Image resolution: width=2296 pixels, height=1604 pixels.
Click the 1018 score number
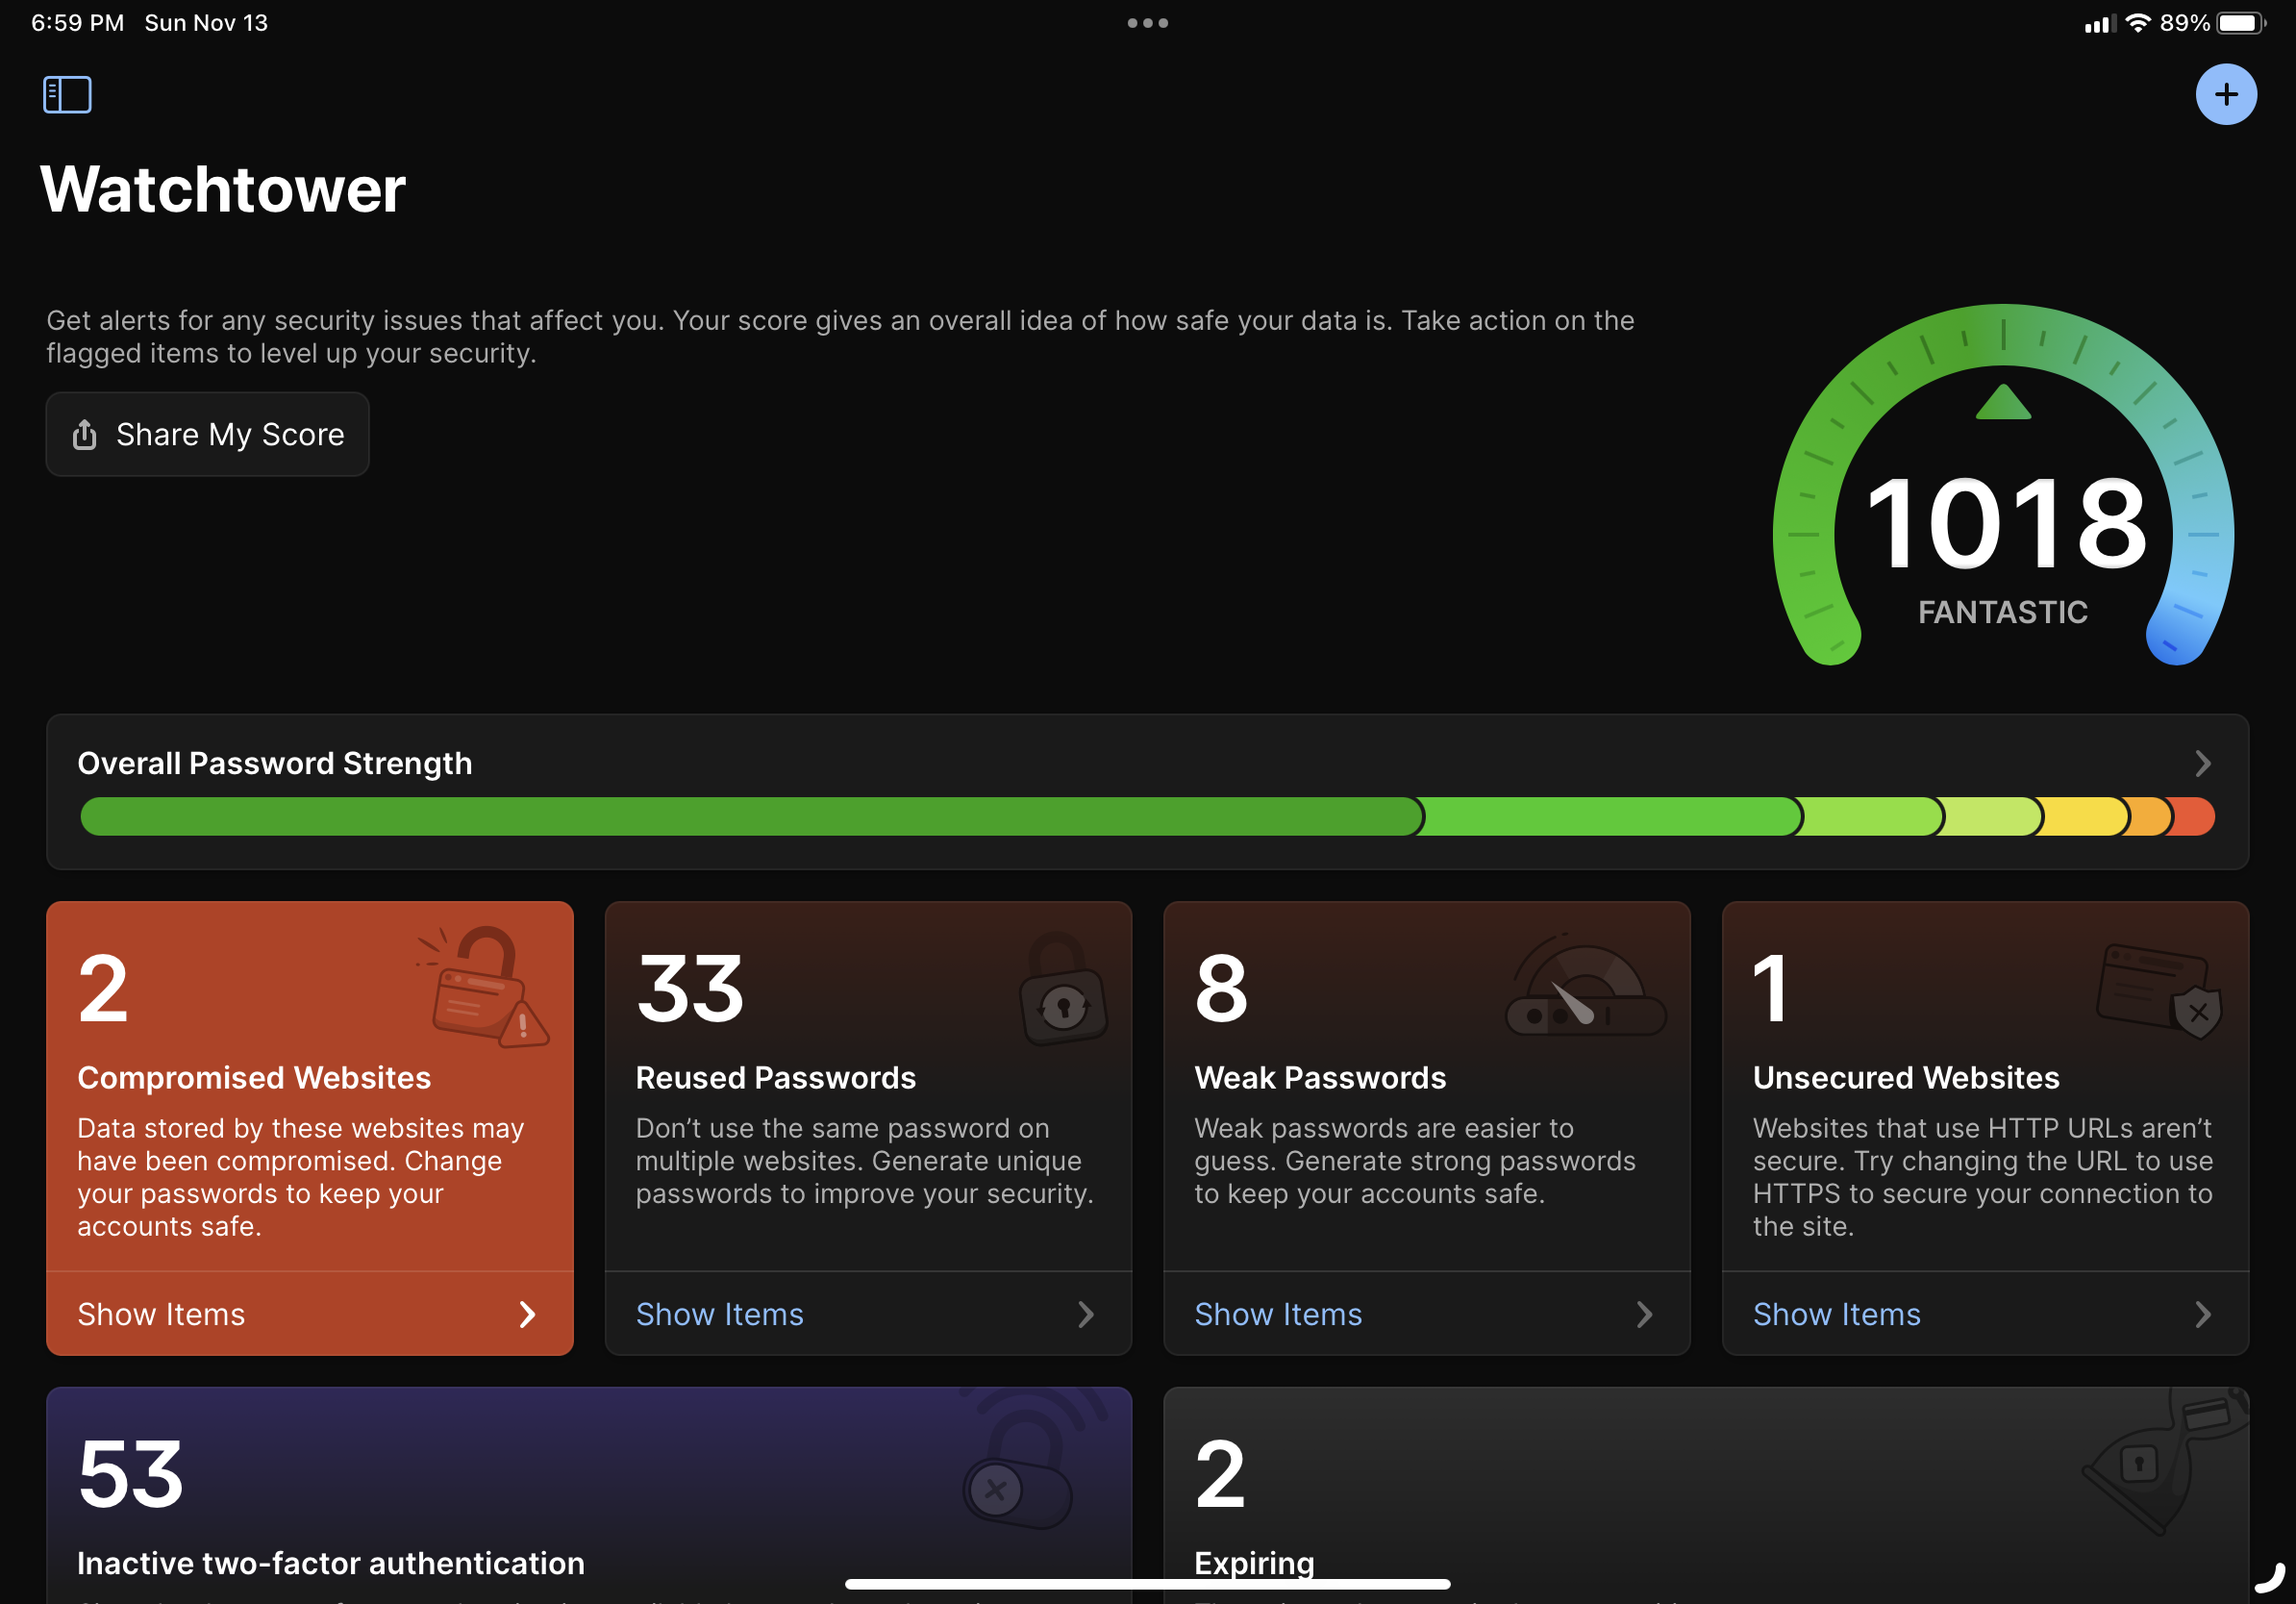(2005, 522)
